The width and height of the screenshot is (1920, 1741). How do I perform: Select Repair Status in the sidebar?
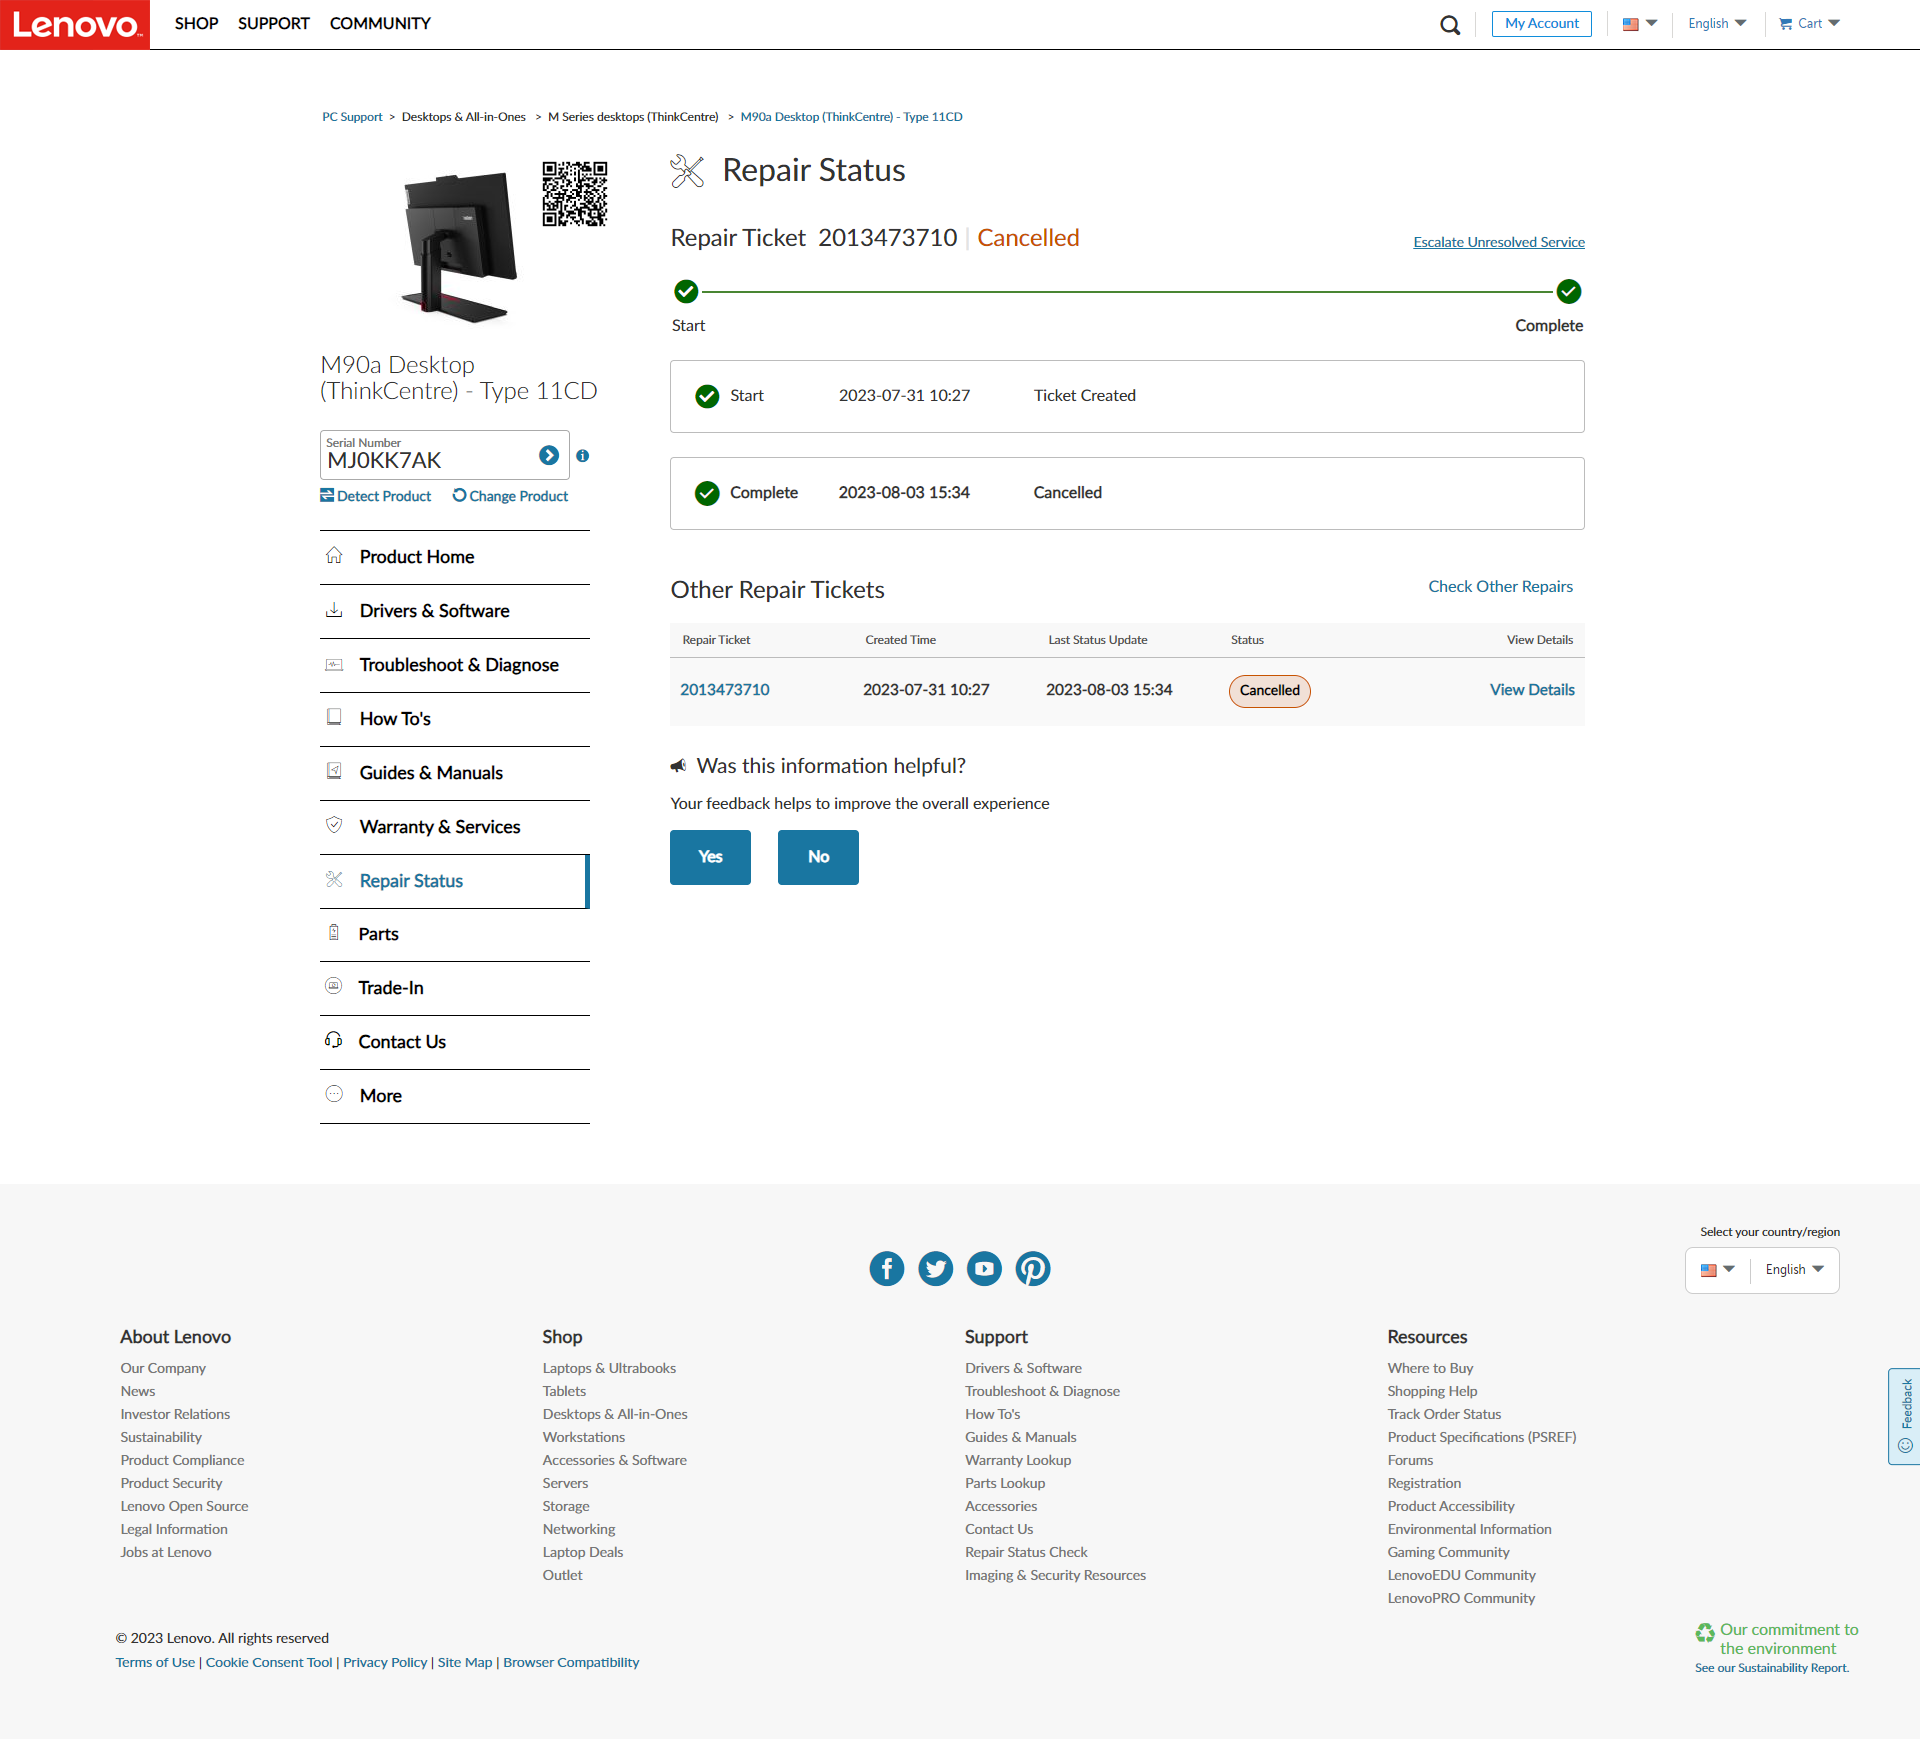[410, 881]
